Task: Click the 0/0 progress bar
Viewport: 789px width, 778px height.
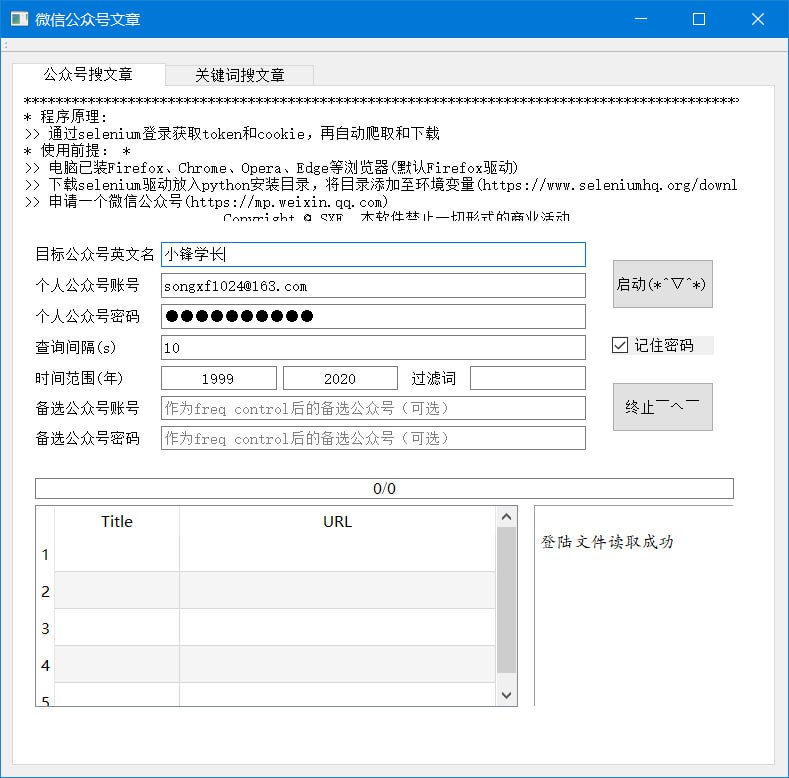Action: tap(384, 489)
